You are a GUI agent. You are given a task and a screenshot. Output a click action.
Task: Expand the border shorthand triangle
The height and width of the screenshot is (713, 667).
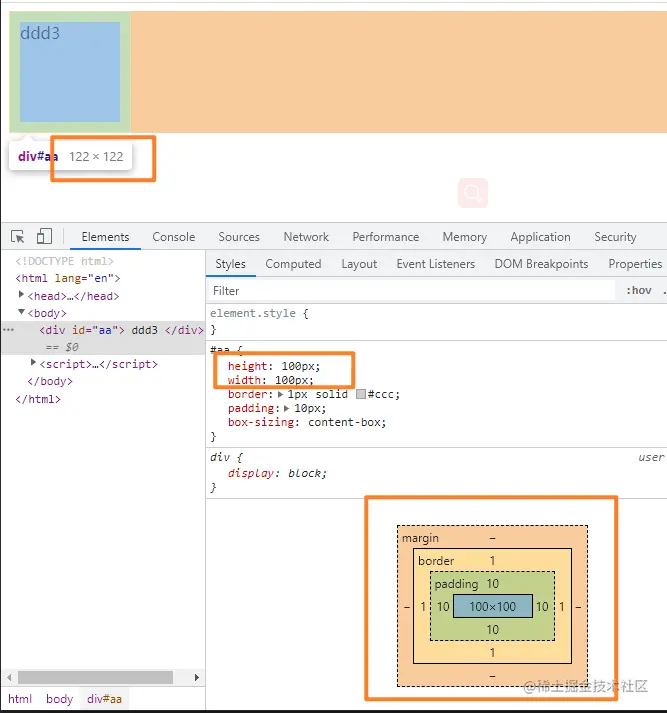281,394
